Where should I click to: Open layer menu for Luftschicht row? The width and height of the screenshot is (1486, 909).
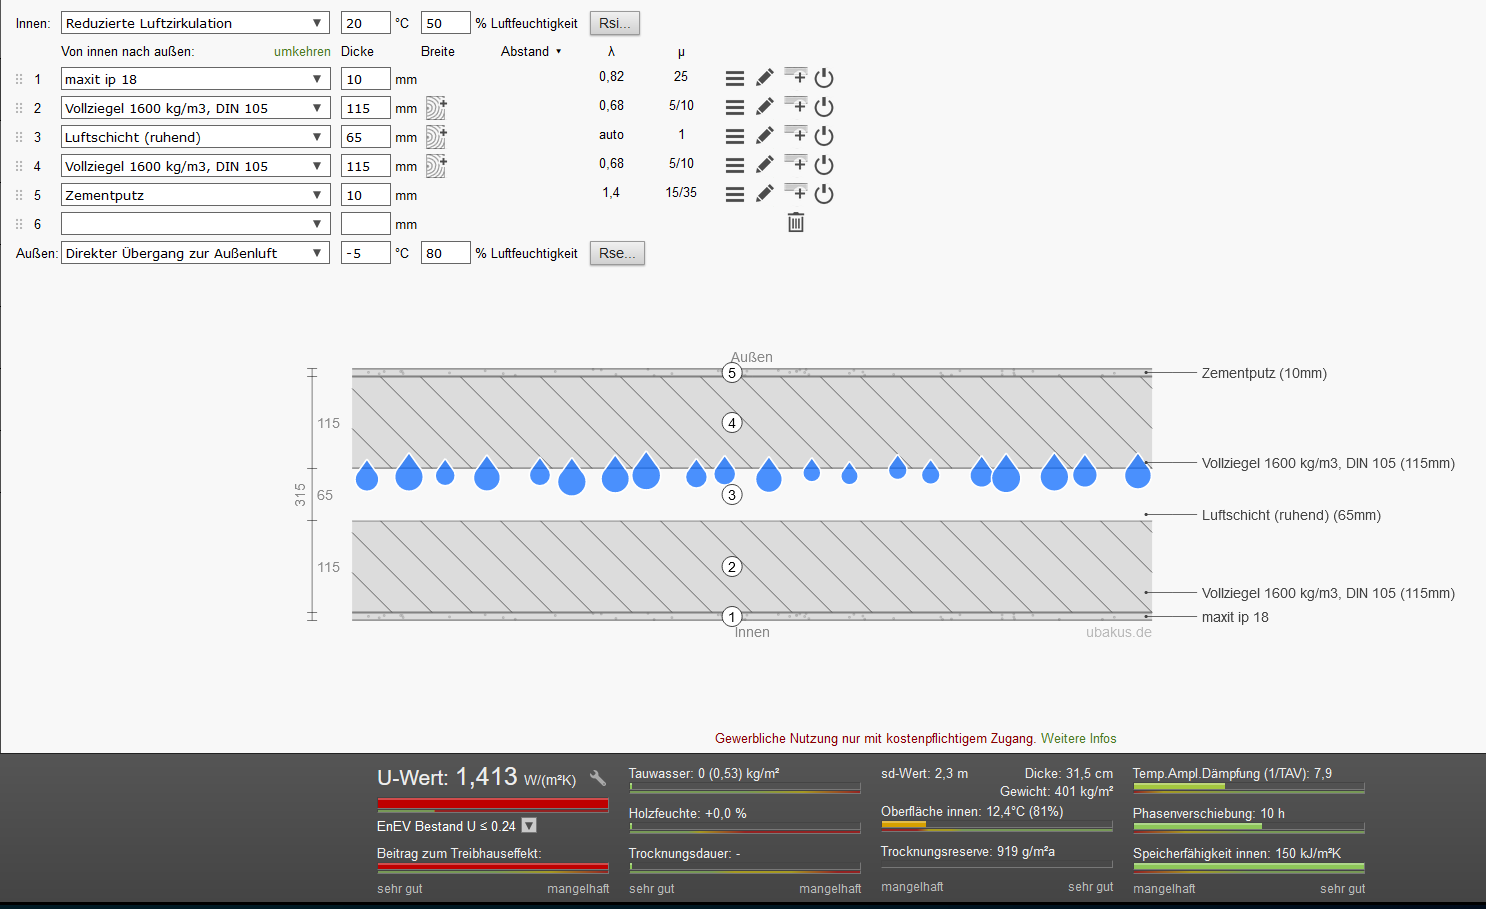point(735,136)
